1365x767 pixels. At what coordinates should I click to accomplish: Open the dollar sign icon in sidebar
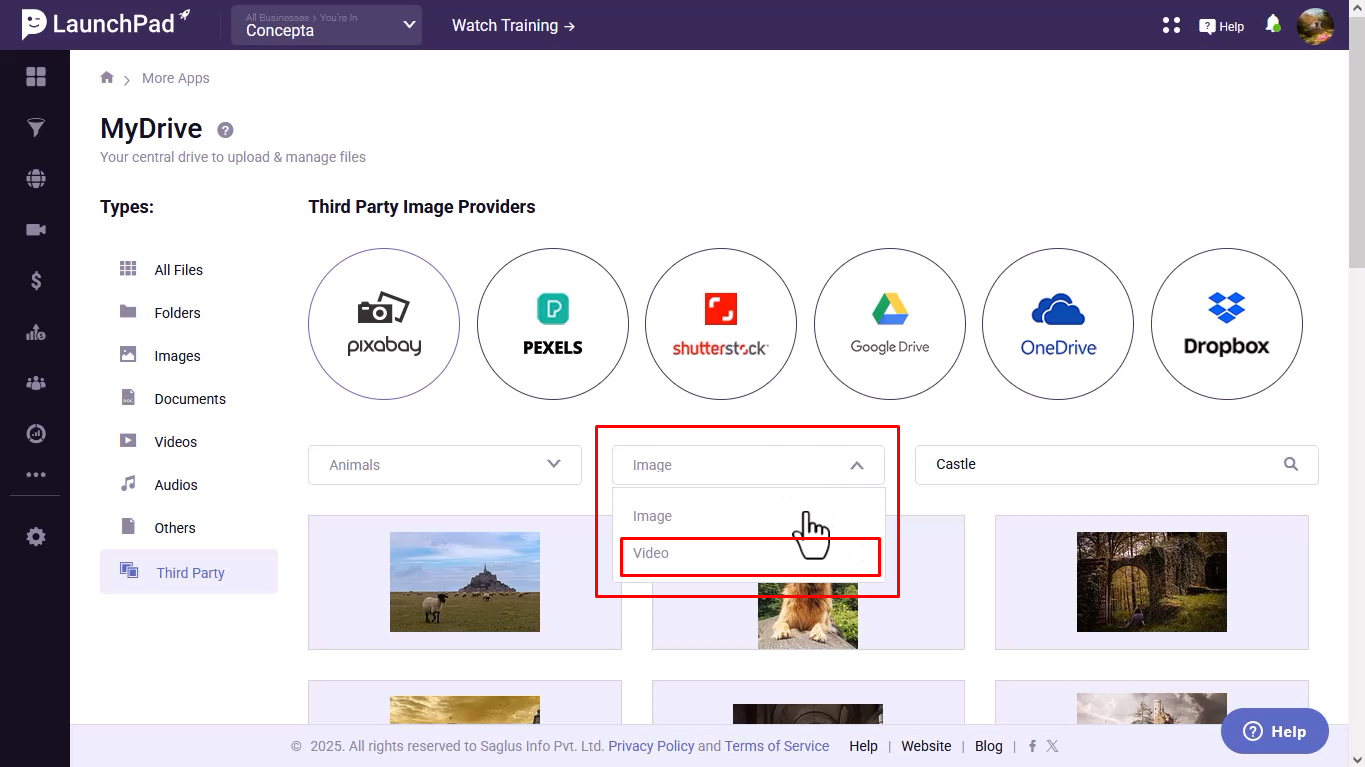(x=36, y=281)
